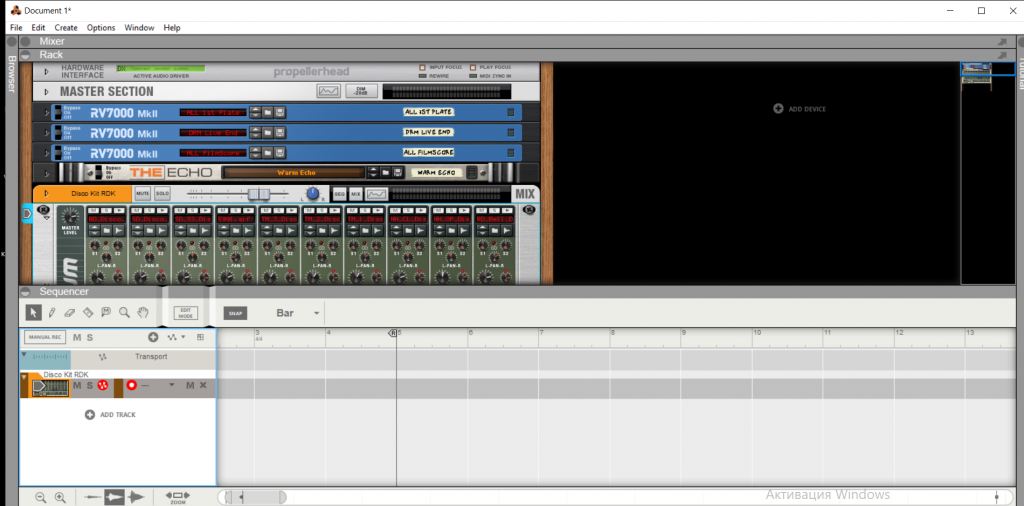This screenshot has width=1024, height=506.
Task: Open Master Section compressor curve display button
Action: 328,91
